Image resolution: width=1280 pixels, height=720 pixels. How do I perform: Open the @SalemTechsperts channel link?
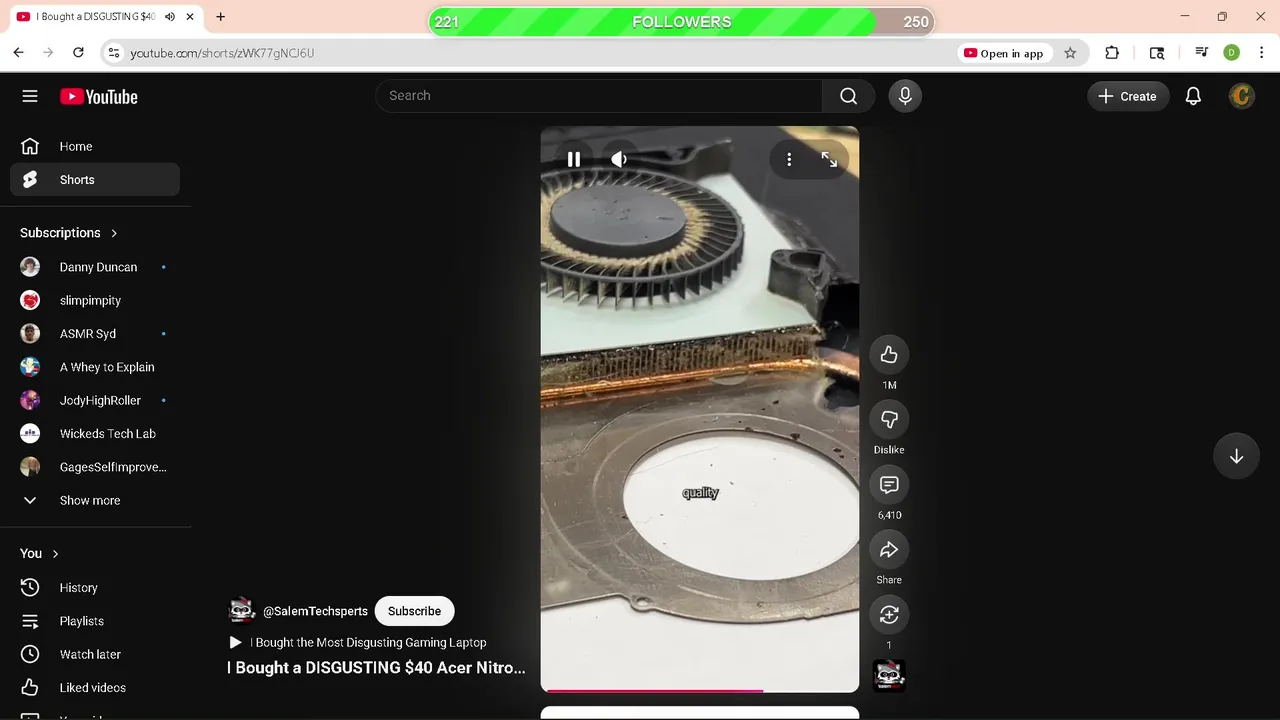pos(315,611)
